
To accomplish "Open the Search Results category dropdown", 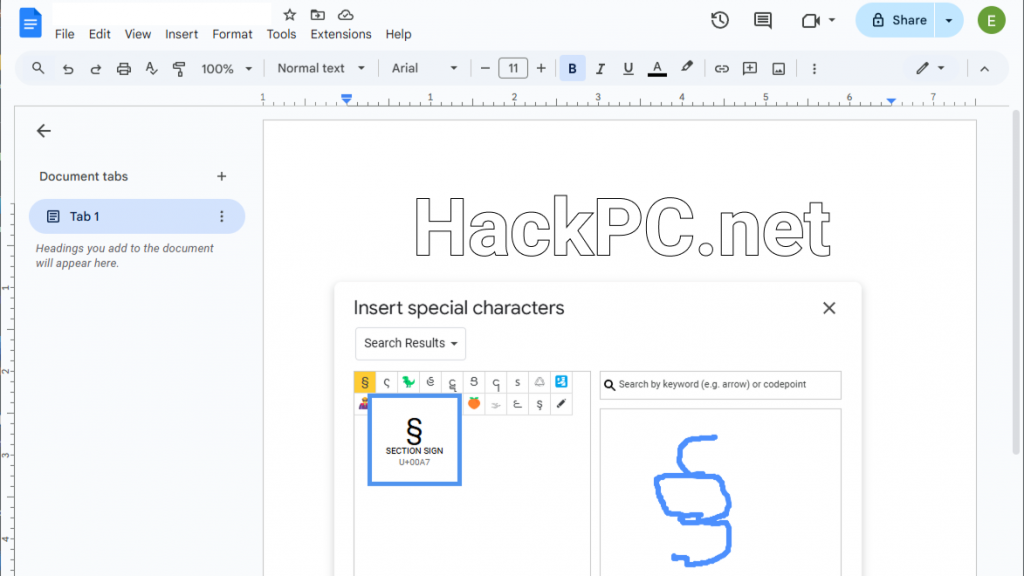I will 410,344.
